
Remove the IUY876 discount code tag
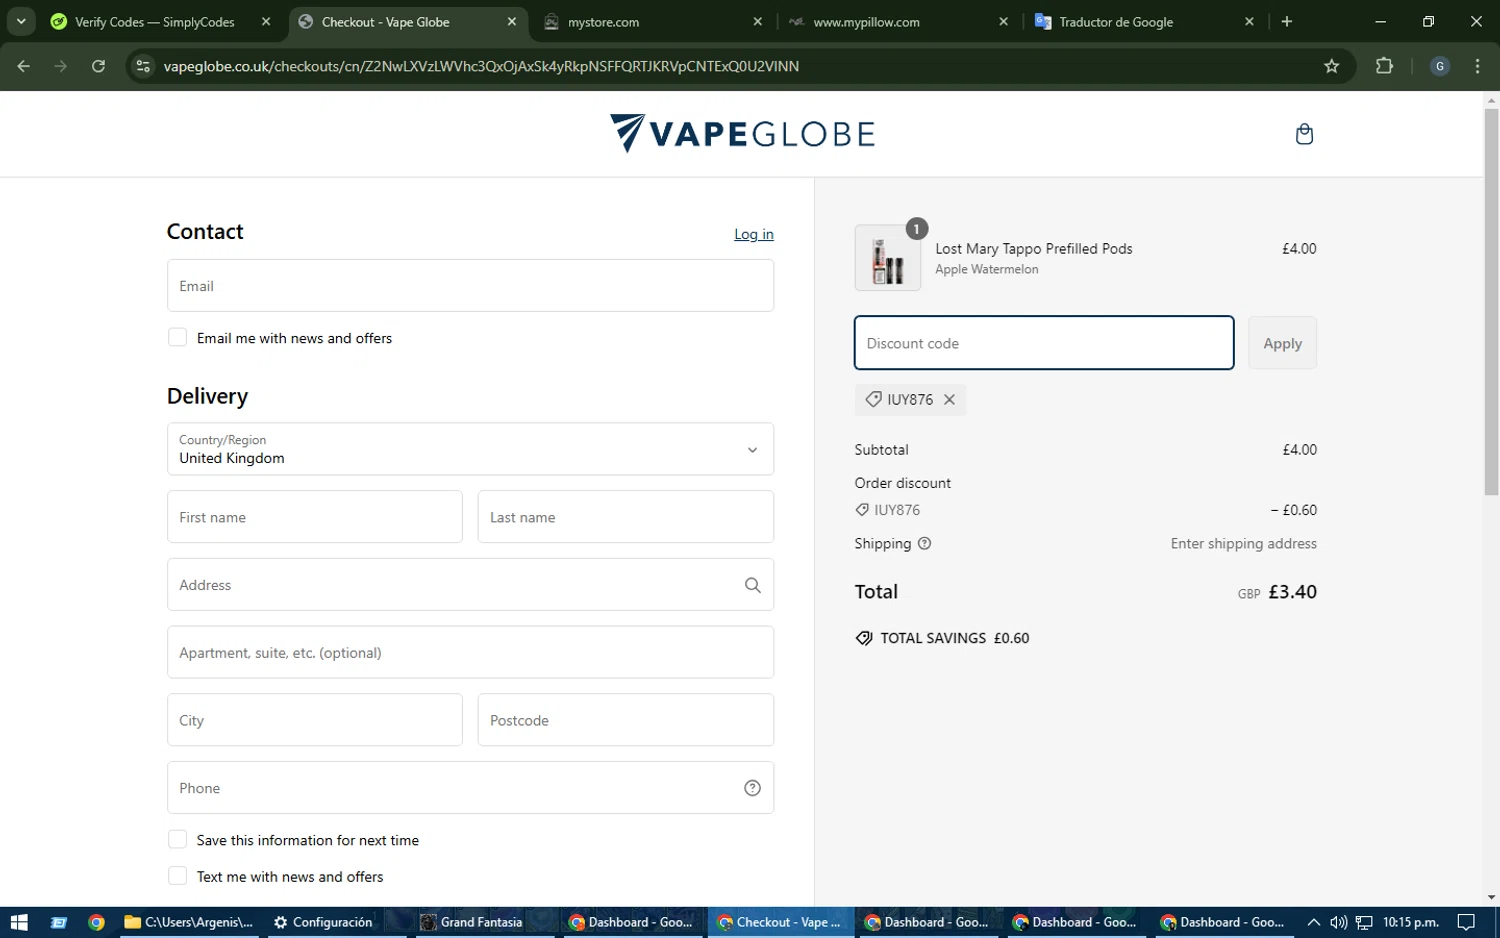coord(949,399)
